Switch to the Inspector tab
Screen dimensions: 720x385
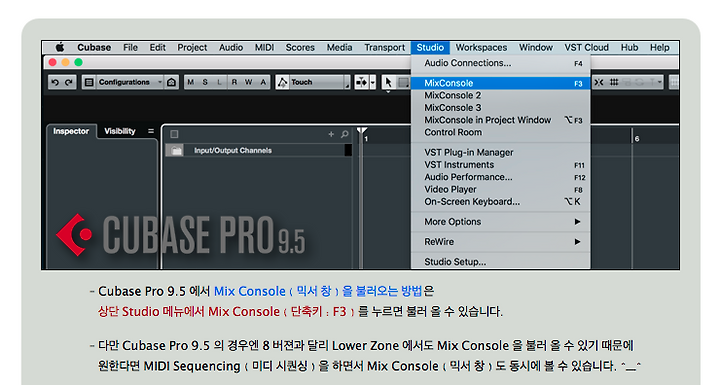tap(71, 131)
